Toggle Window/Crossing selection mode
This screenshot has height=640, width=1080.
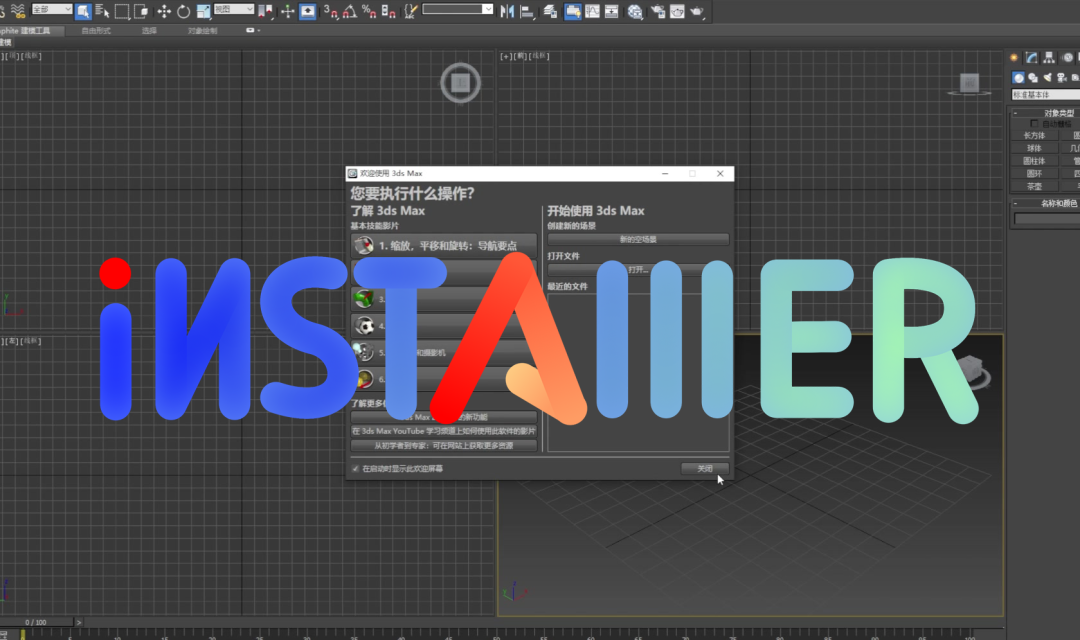[x=141, y=11]
